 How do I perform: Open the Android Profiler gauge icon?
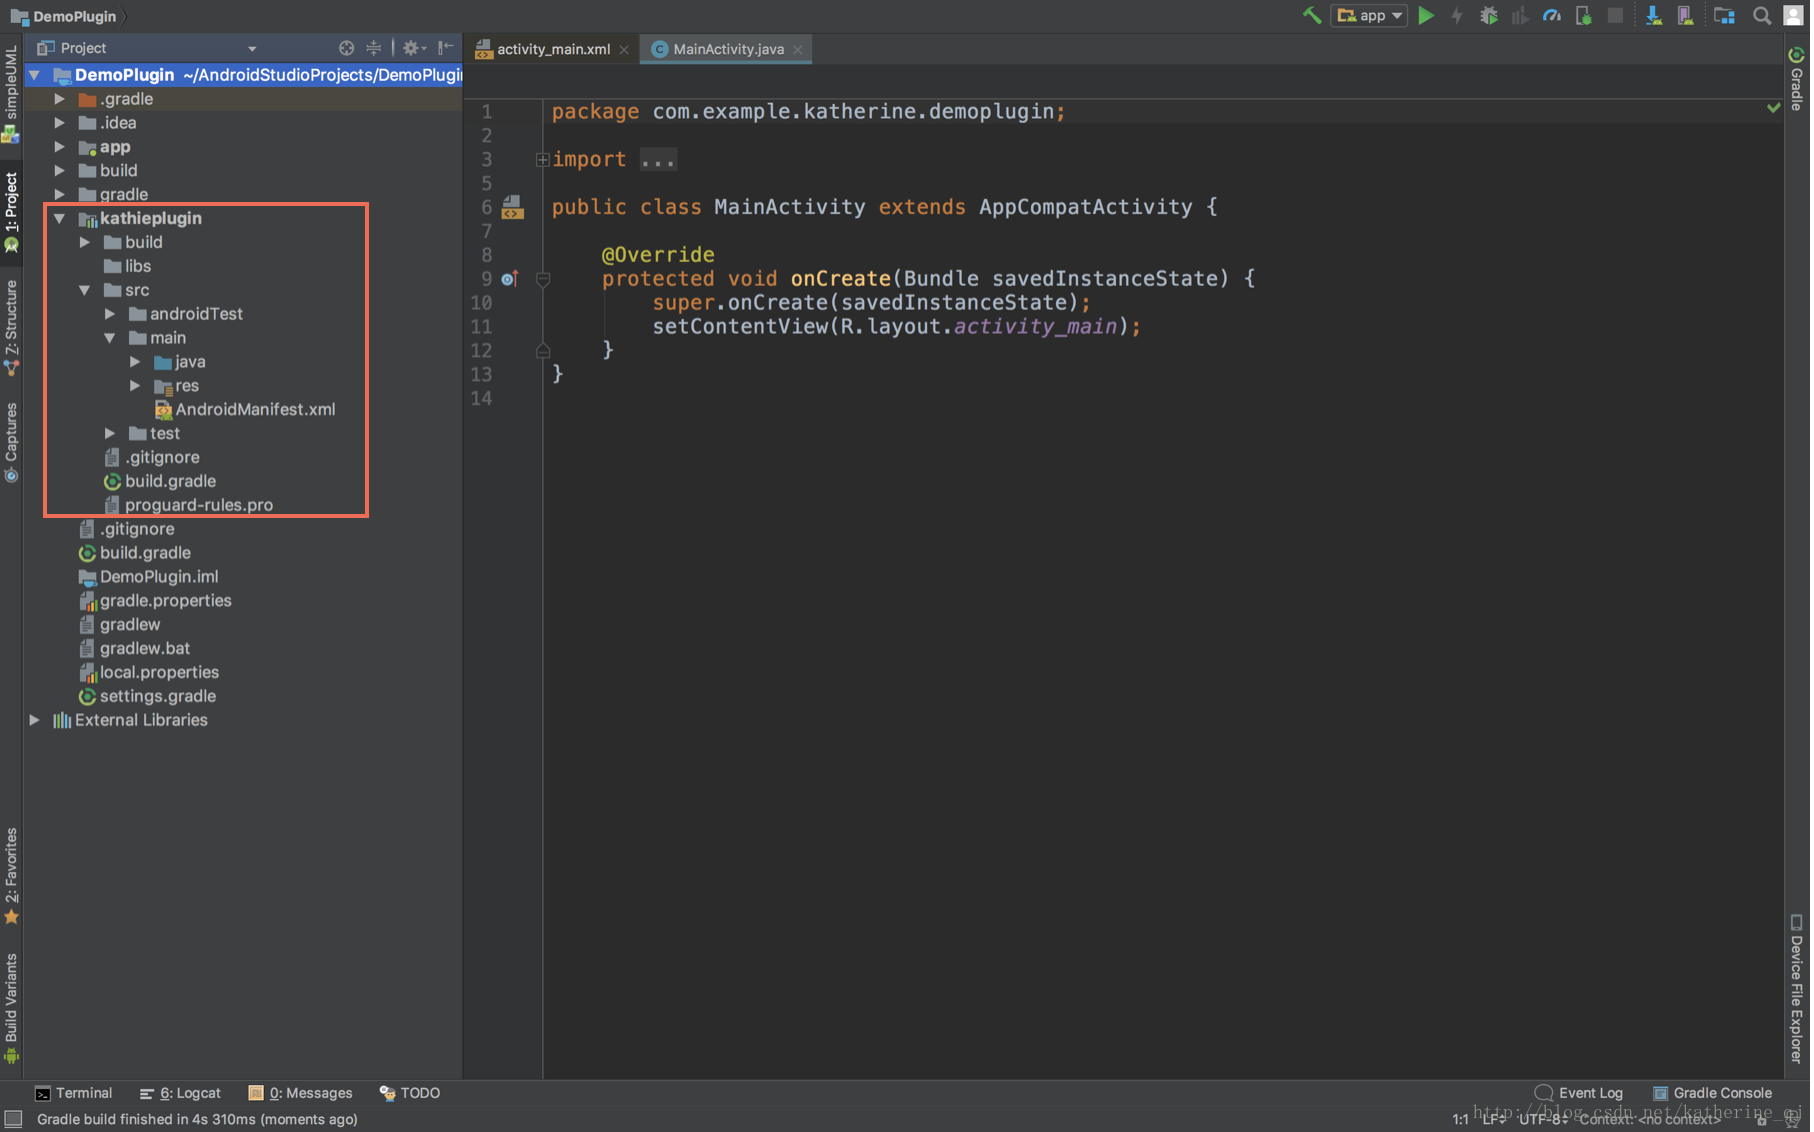click(x=1552, y=16)
